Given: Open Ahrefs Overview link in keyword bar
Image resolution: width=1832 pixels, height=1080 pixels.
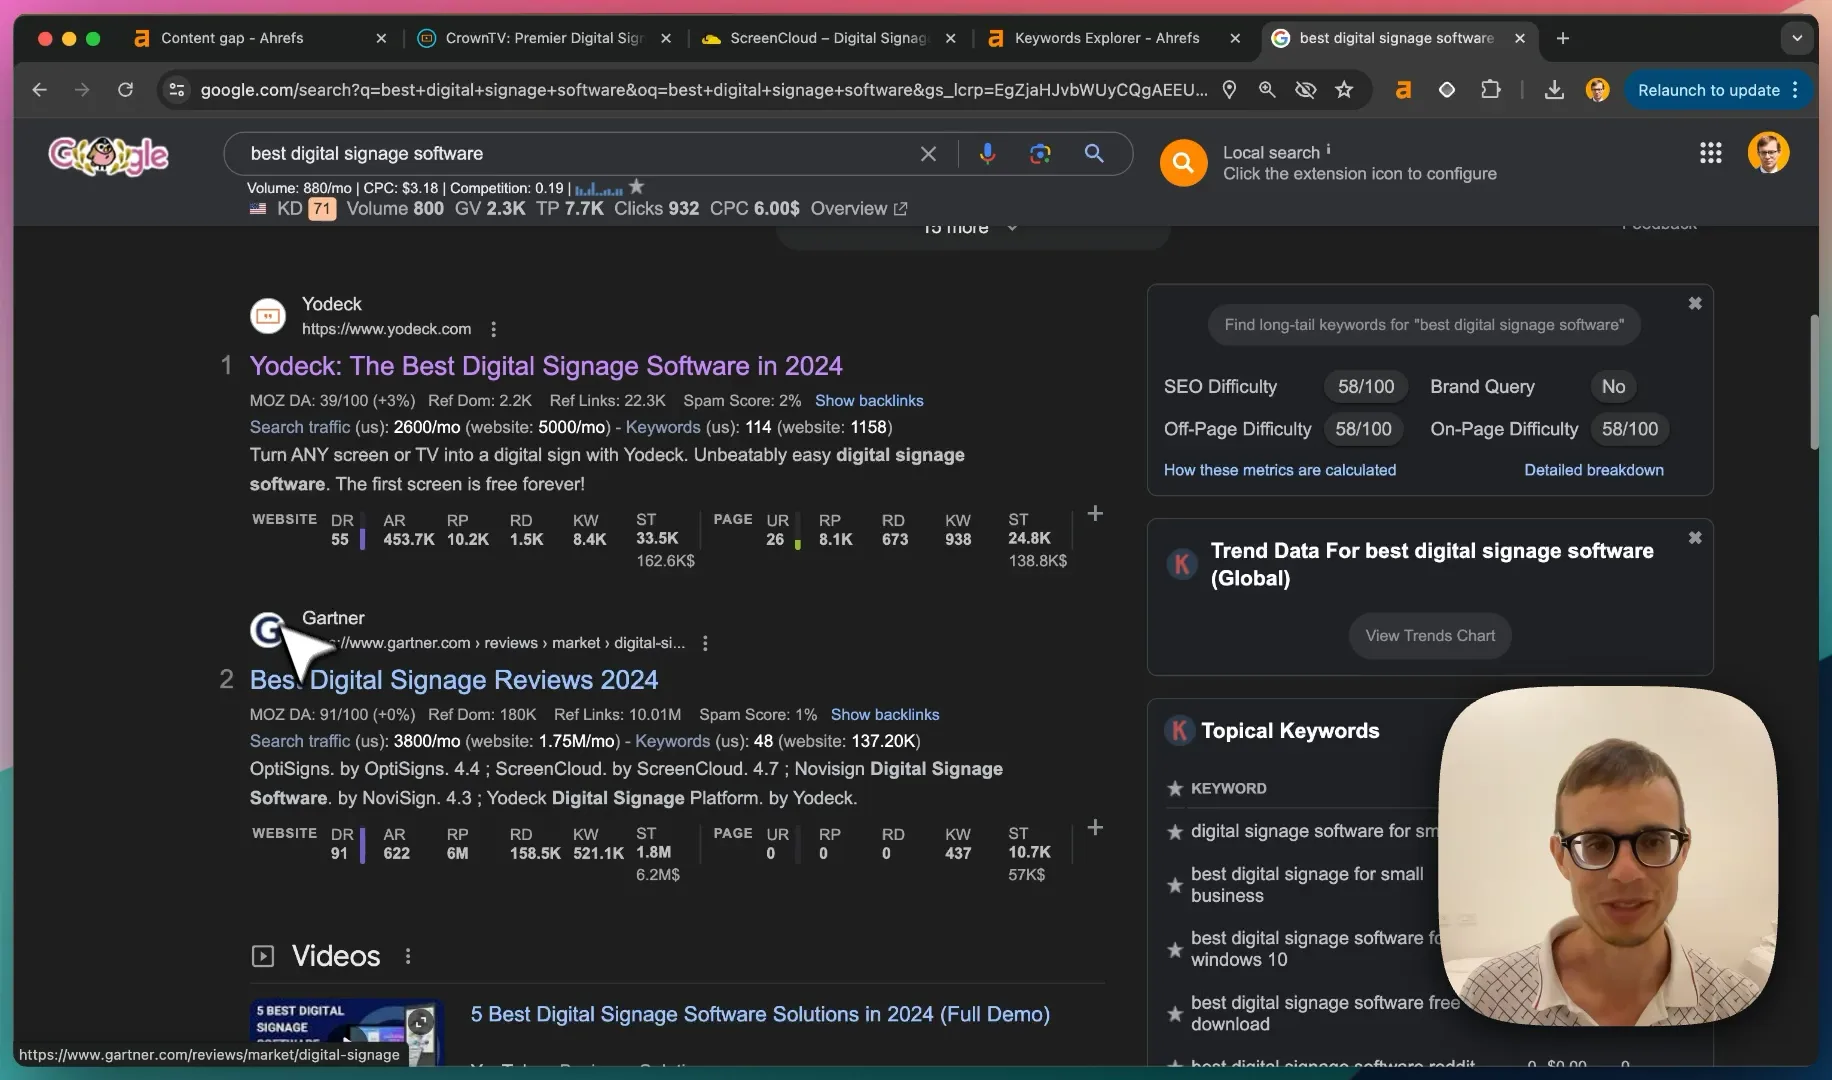Looking at the screenshot, I should pyautogui.click(x=858, y=209).
